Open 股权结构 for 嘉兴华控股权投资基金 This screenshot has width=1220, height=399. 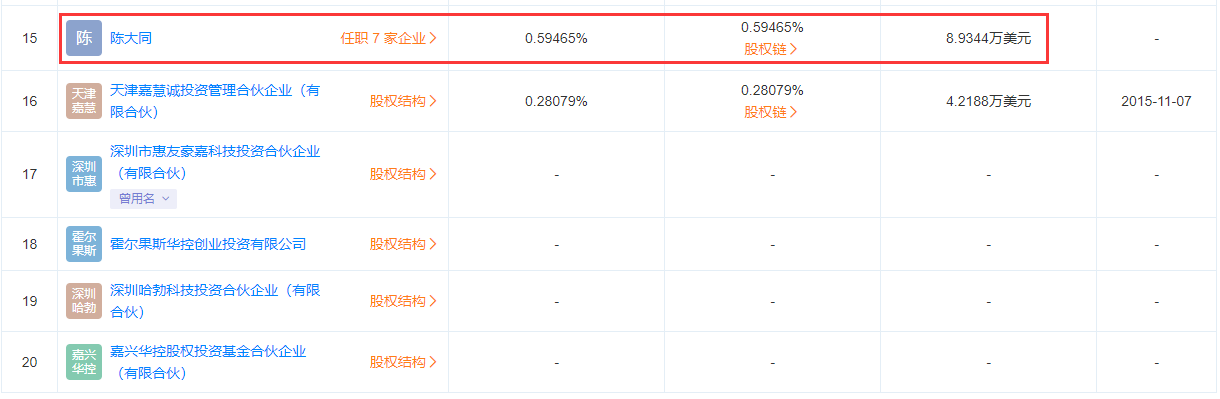pyautogui.click(x=404, y=362)
